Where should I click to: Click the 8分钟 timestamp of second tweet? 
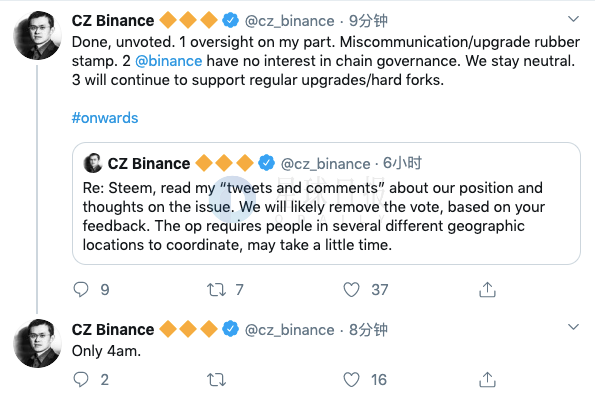coord(368,330)
